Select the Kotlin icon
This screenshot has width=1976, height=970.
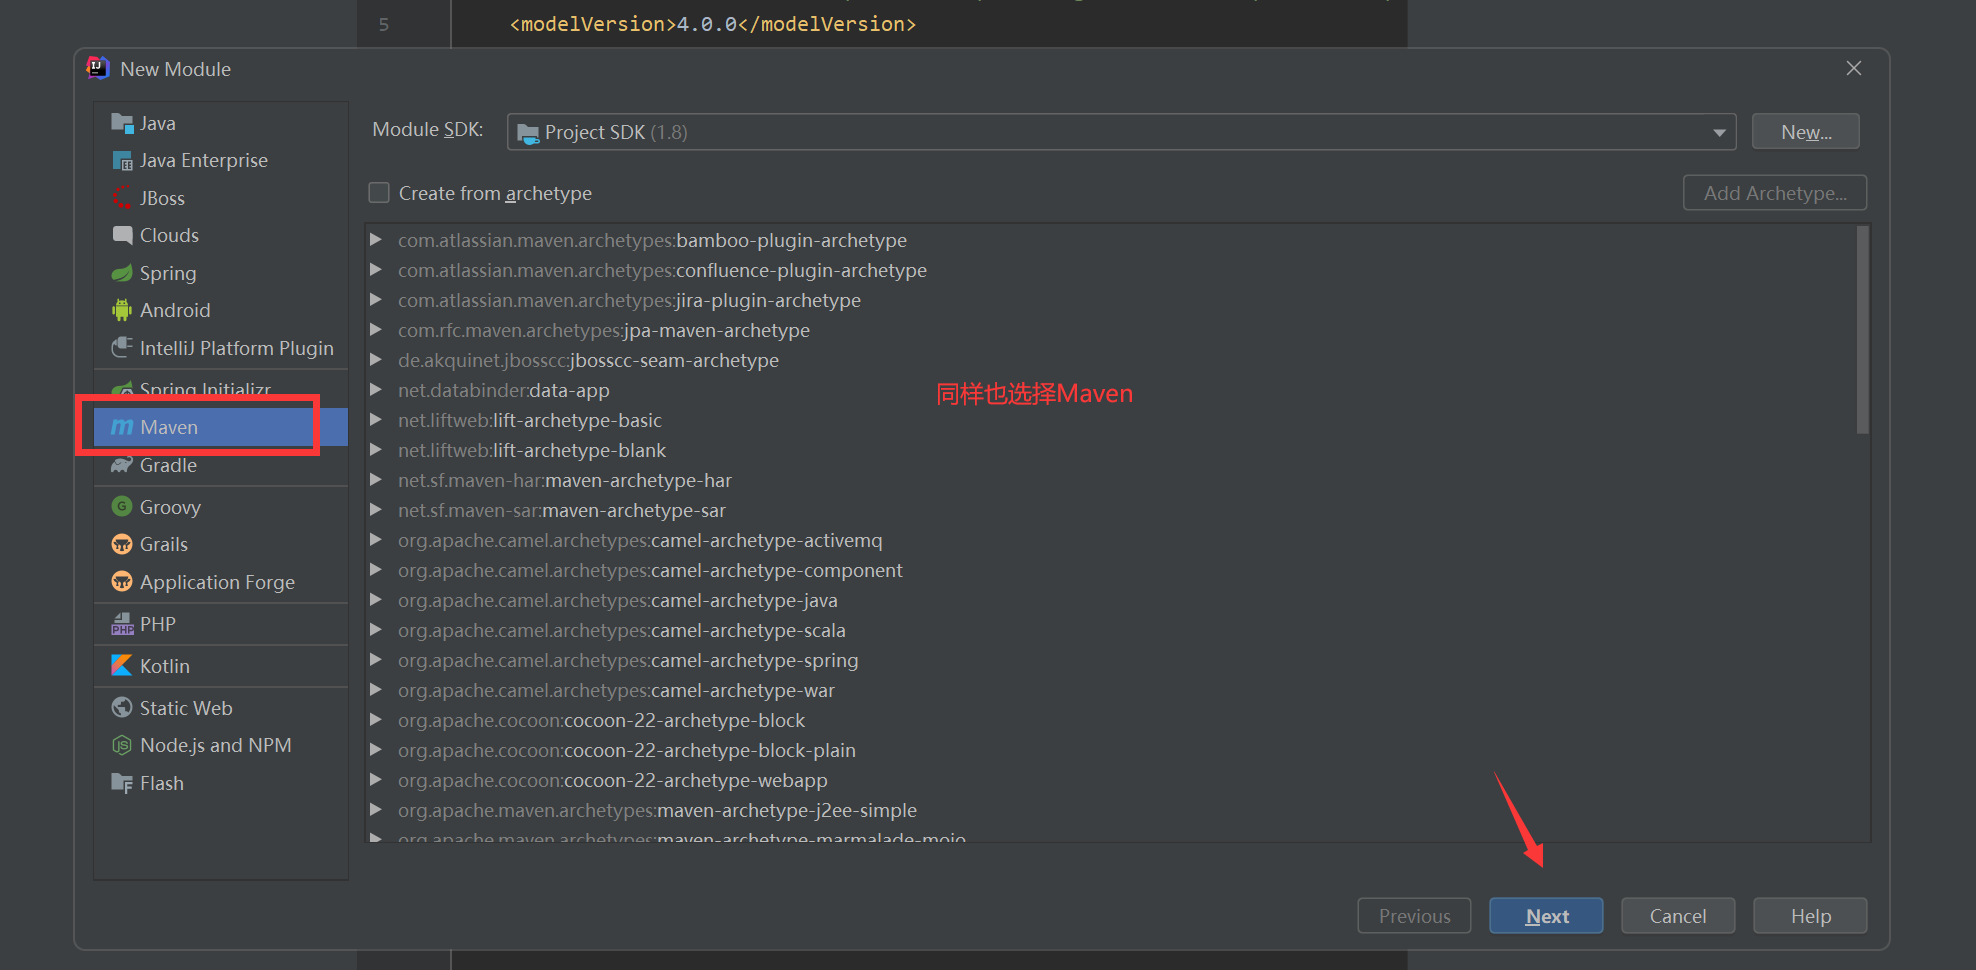pyautogui.click(x=122, y=666)
